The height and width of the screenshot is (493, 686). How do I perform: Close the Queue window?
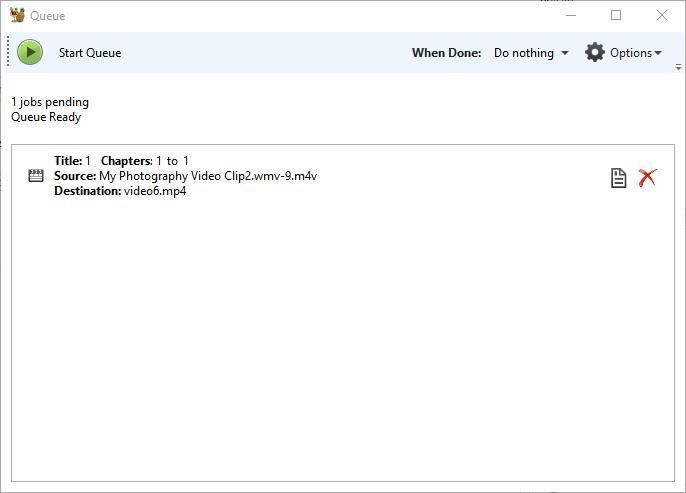[x=661, y=15]
